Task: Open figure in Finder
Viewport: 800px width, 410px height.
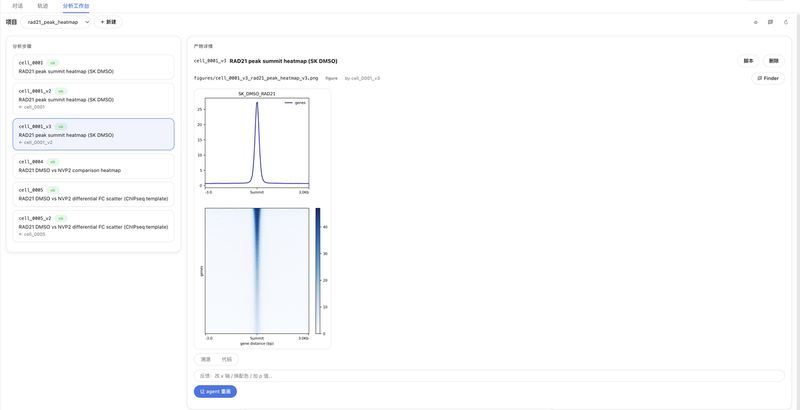Action: 768,78
